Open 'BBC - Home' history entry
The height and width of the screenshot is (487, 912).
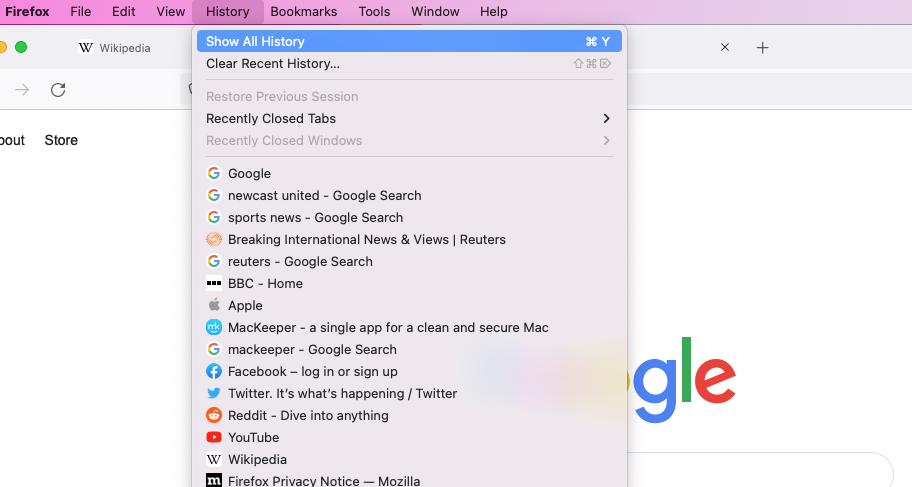point(409,284)
